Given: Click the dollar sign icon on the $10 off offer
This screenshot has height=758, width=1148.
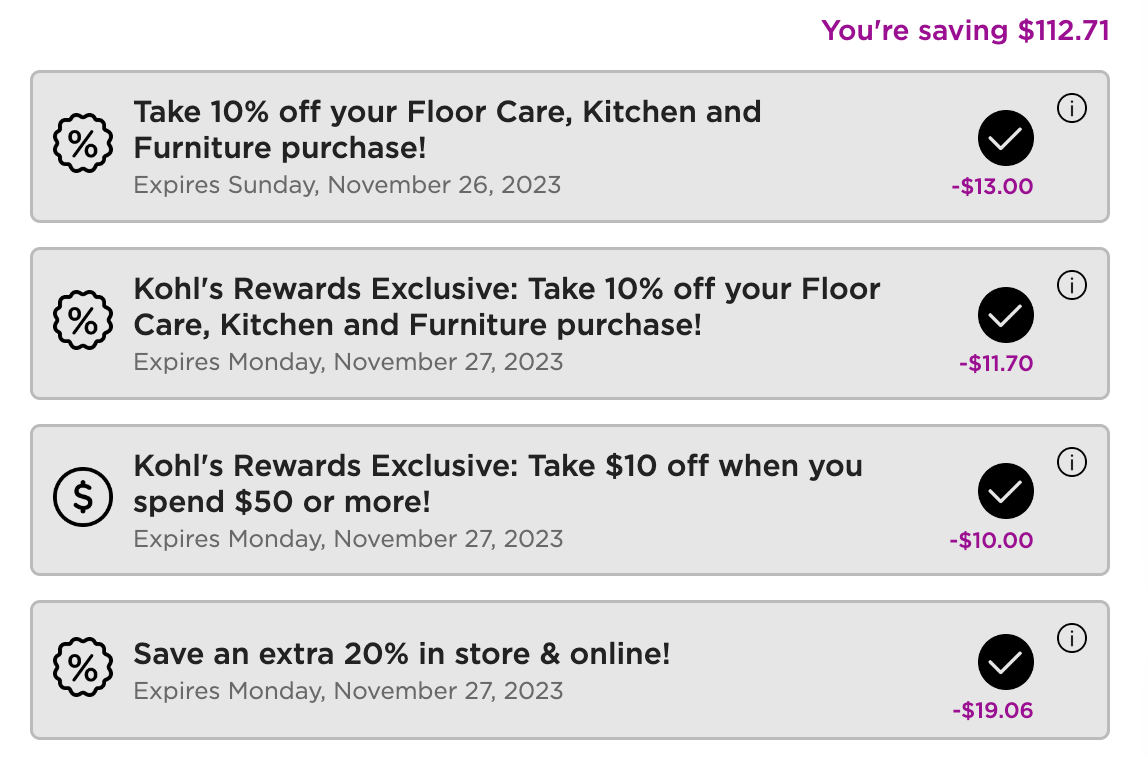Looking at the screenshot, I should (83, 496).
